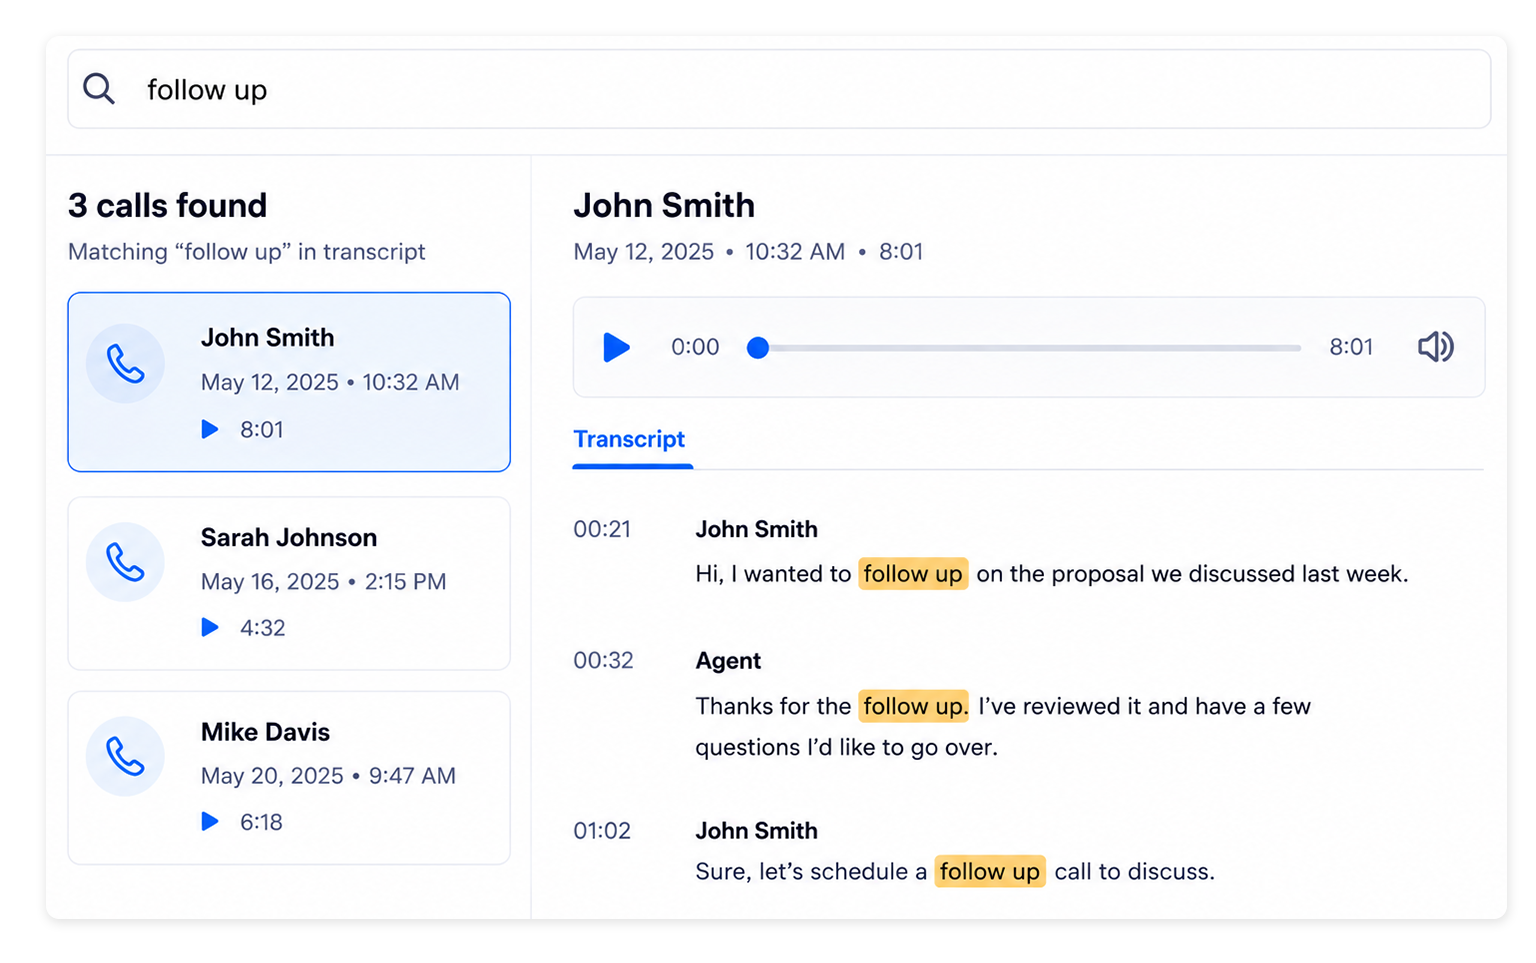
Task: Click "May 20, 2025 • 9:47 AM" date text
Action: [328, 776]
